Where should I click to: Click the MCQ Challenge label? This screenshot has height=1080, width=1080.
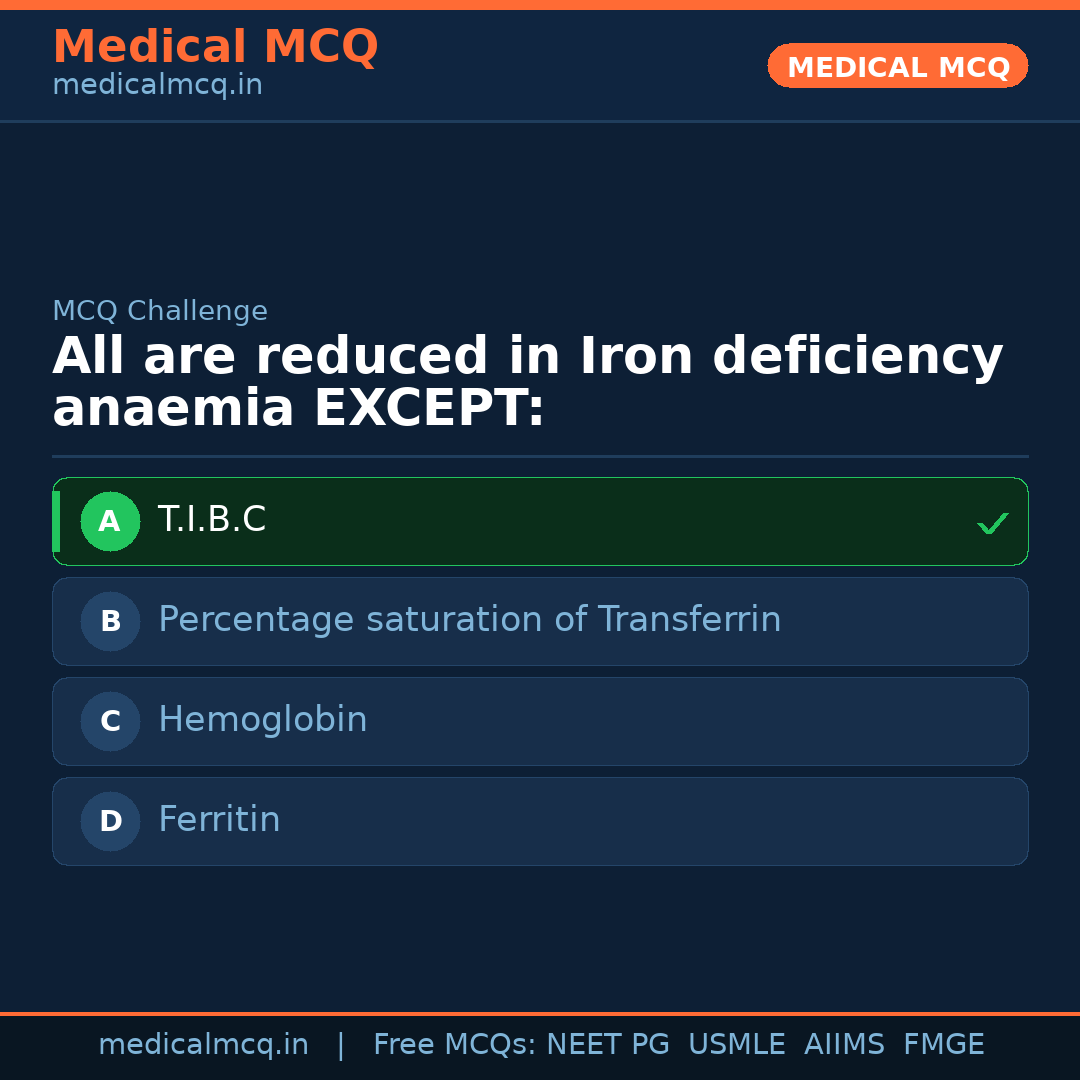[160, 311]
